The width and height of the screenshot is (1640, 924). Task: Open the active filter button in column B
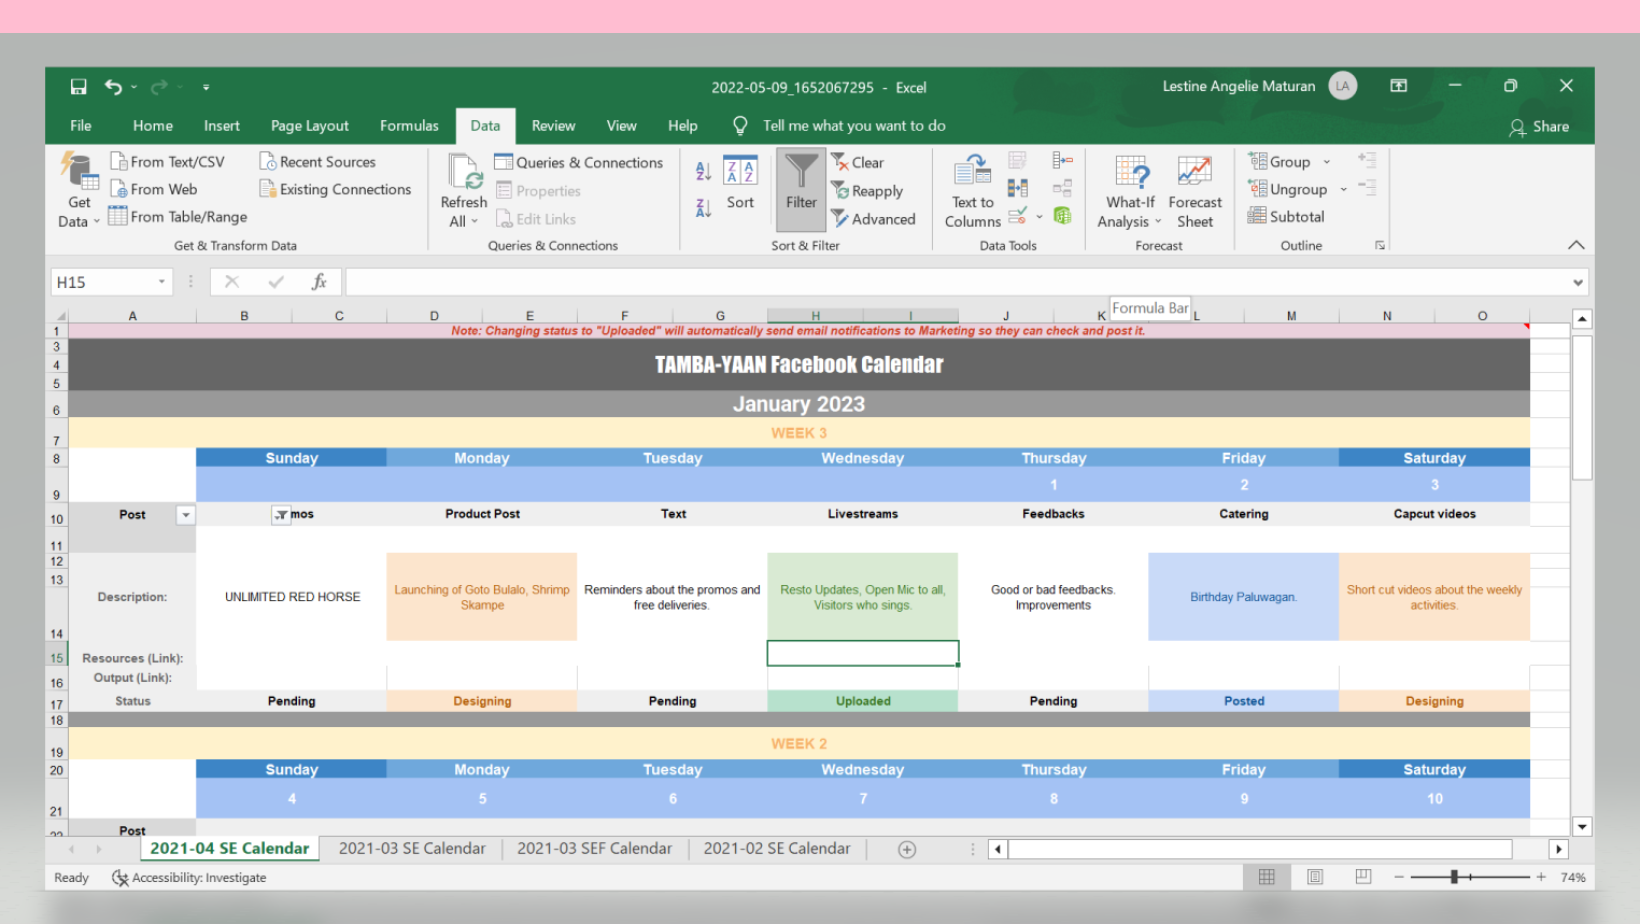click(x=281, y=515)
